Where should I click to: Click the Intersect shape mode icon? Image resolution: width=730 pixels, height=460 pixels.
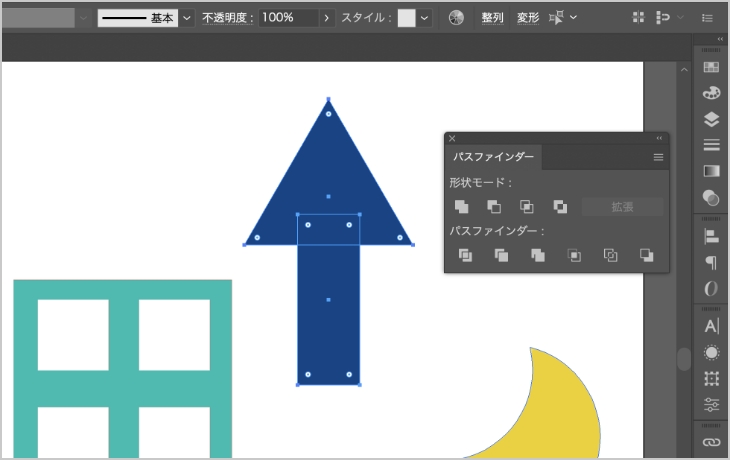click(527, 207)
